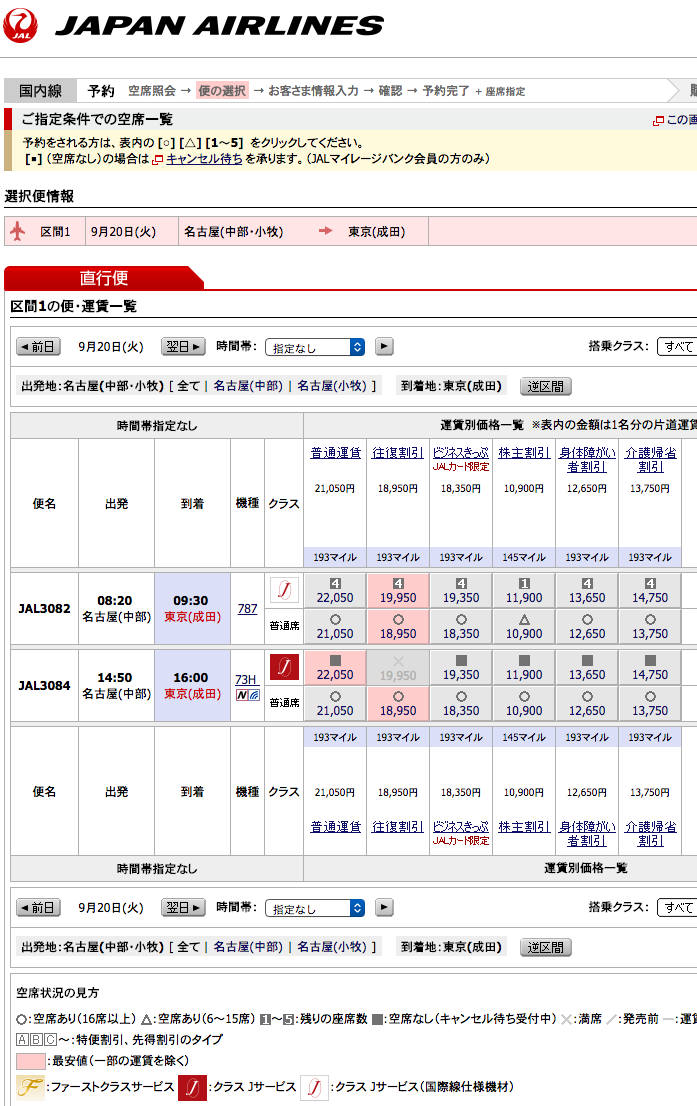Viewport: 697px width, 1106px height.
Task: Select JAL3082 普通席 12,650 fare
Action: (587, 626)
